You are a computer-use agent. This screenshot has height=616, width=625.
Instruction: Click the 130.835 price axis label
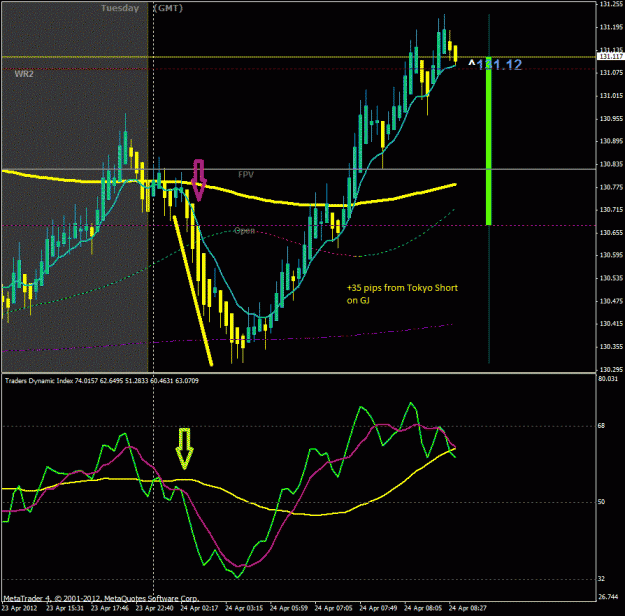pos(611,164)
